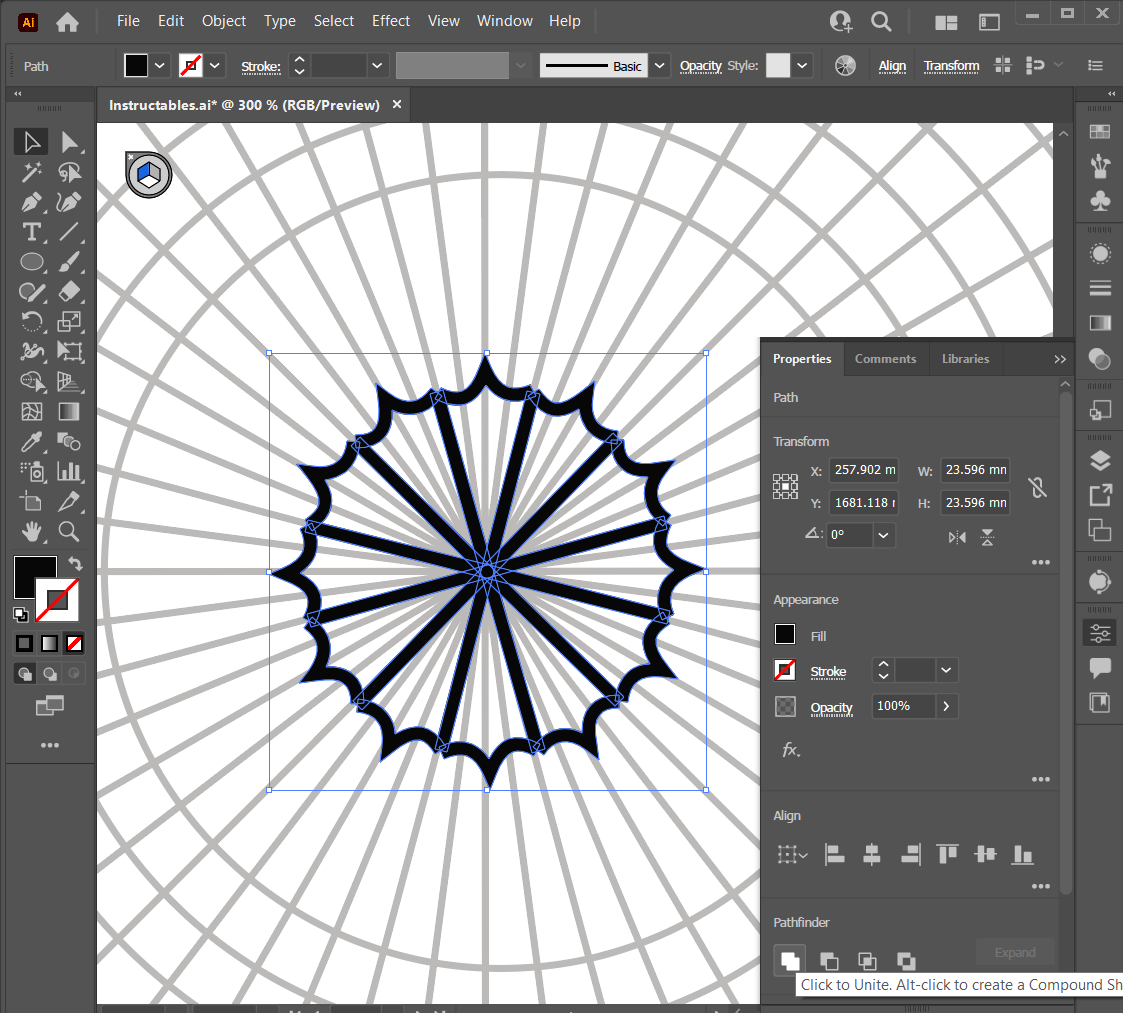The height and width of the screenshot is (1013, 1123).
Task: Open the Object menu
Action: [223, 21]
